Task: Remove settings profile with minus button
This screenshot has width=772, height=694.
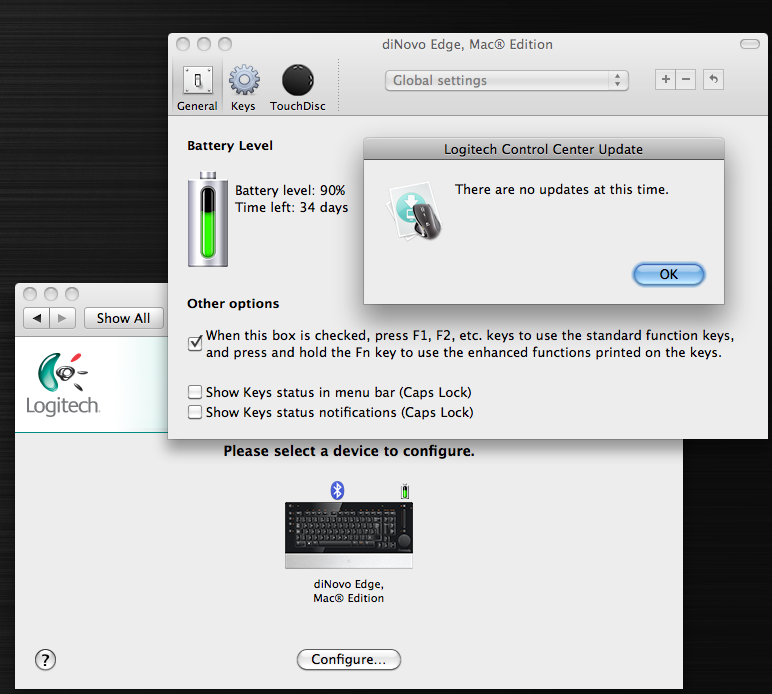Action: coord(686,79)
